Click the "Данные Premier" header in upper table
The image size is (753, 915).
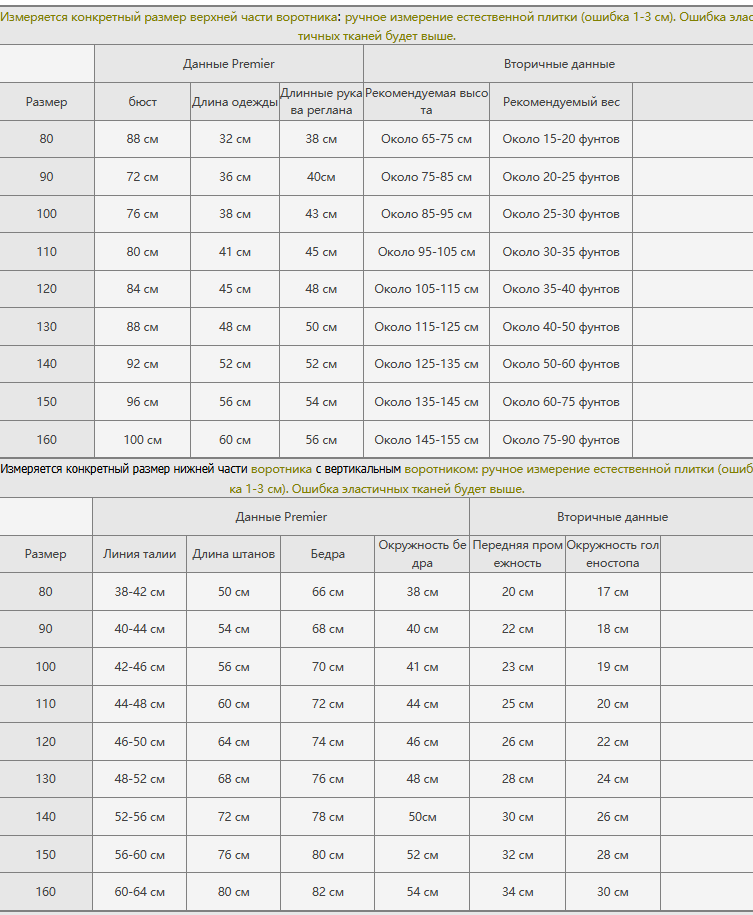(x=228, y=64)
